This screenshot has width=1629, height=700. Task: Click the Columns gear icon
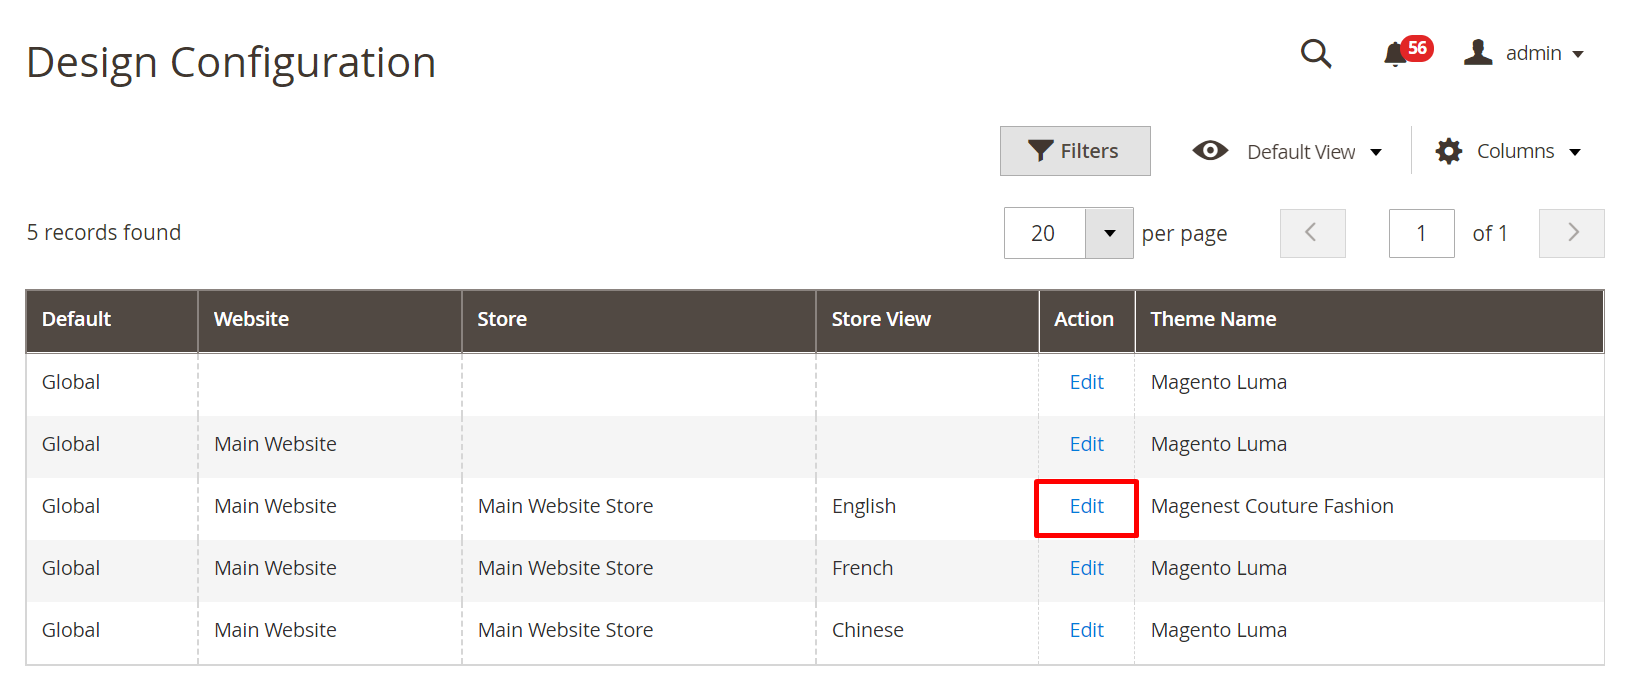(x=1448, y=151)
